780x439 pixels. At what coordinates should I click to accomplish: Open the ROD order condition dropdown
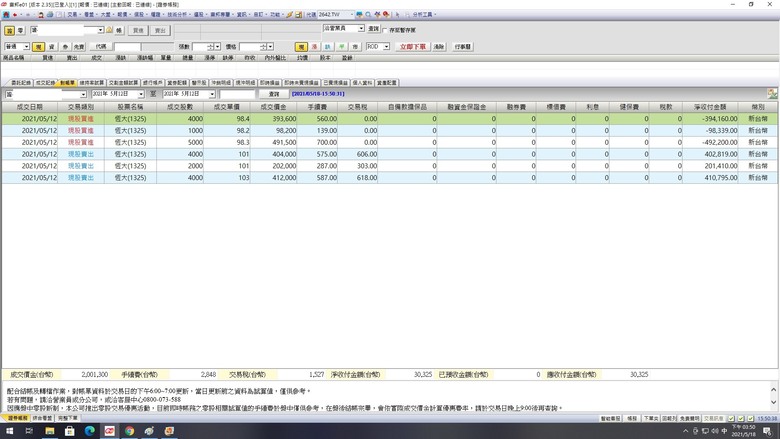(386, 47)
